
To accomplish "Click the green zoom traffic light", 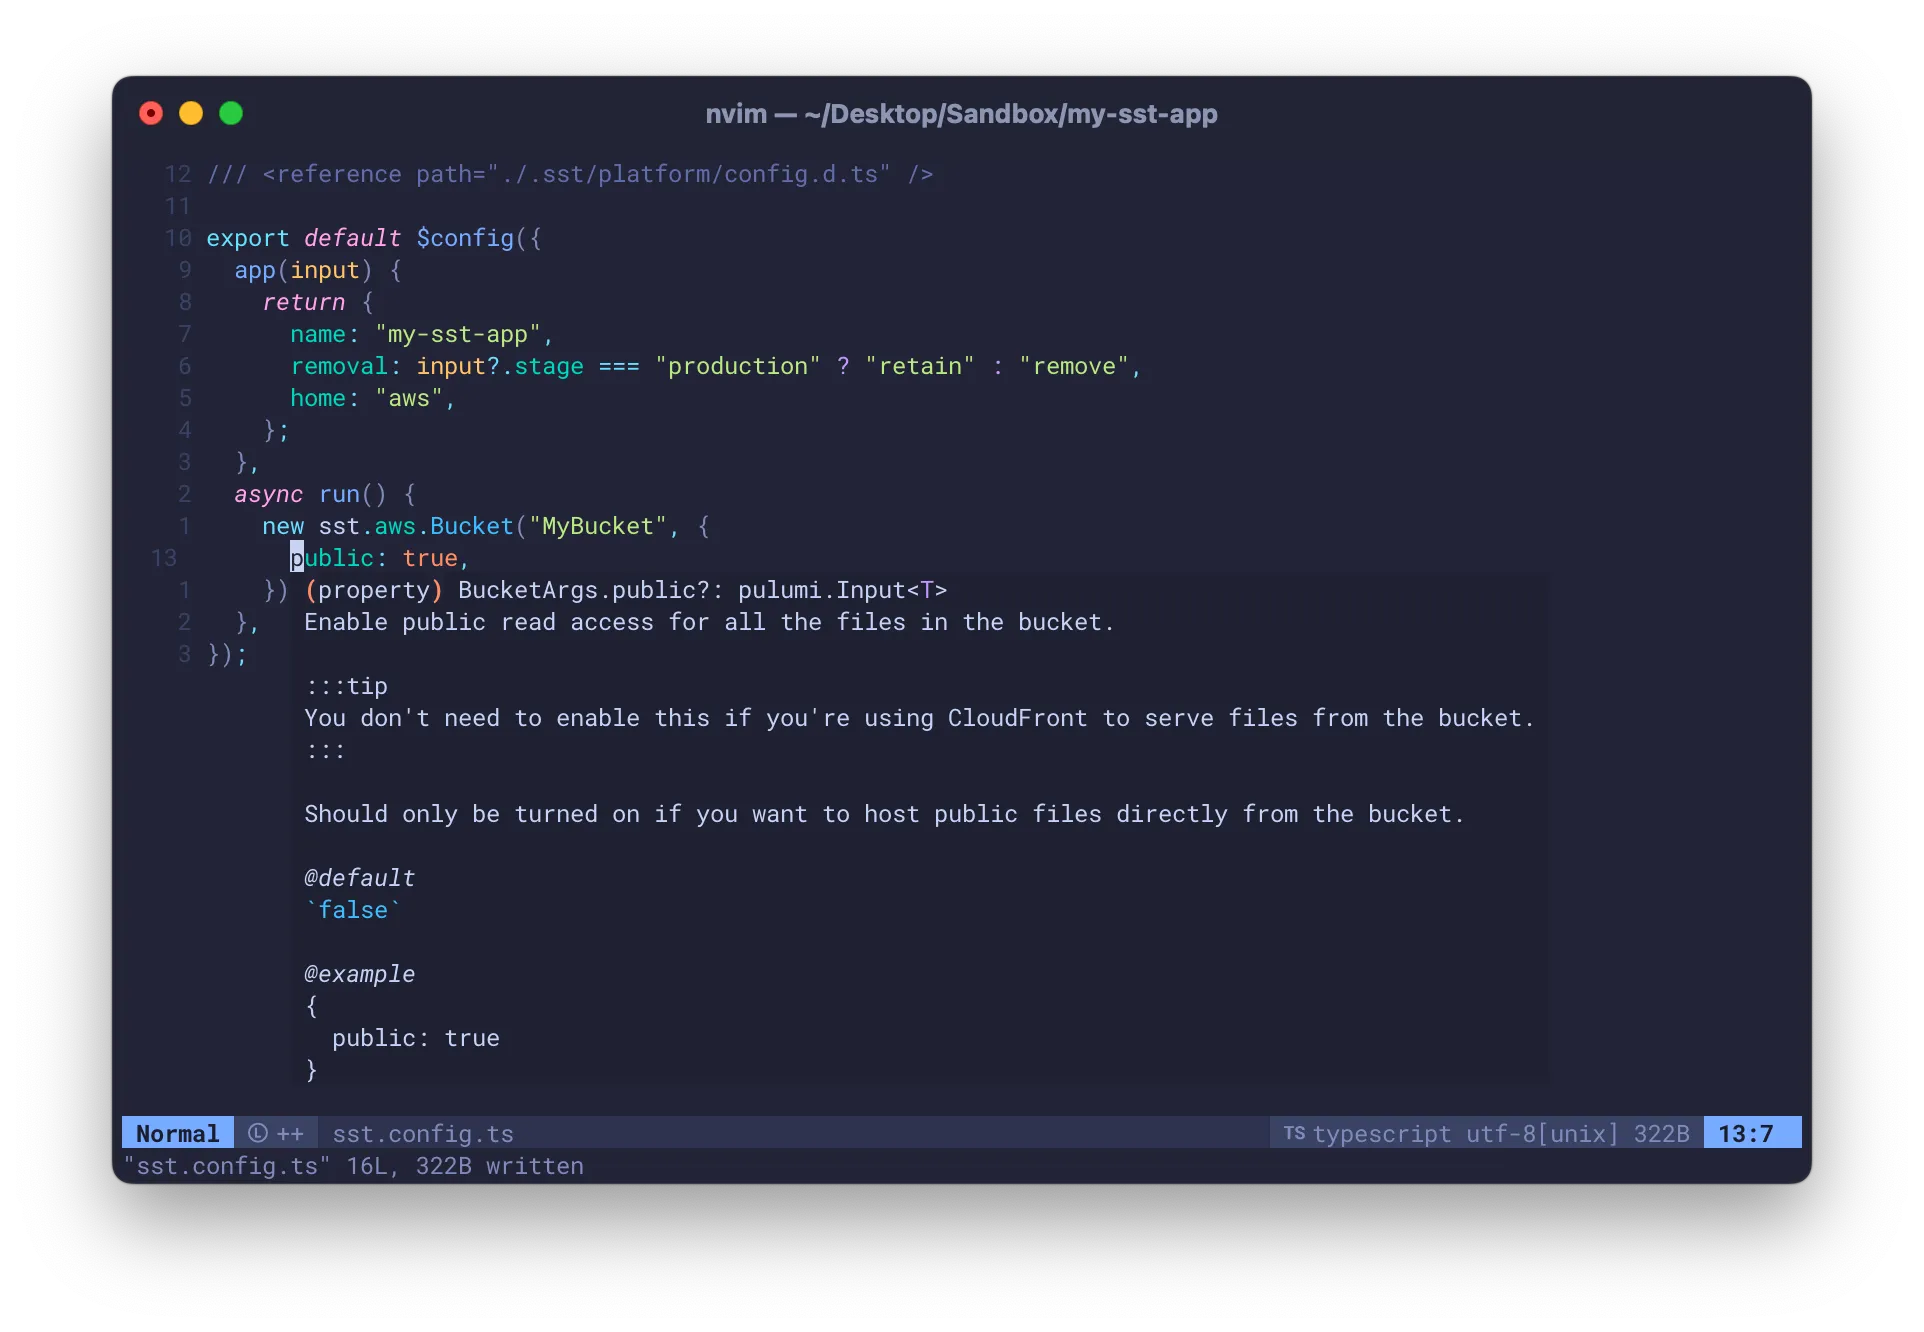I will tap(230, 113).
